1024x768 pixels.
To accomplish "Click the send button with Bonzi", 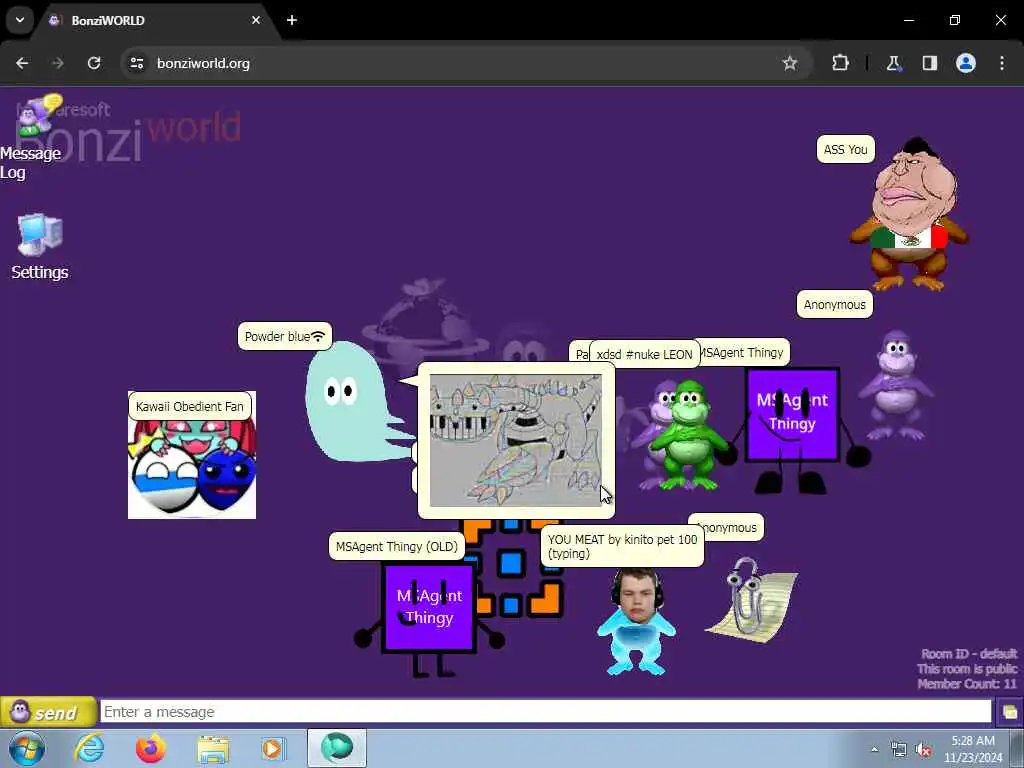I will [x=48, y=712].
